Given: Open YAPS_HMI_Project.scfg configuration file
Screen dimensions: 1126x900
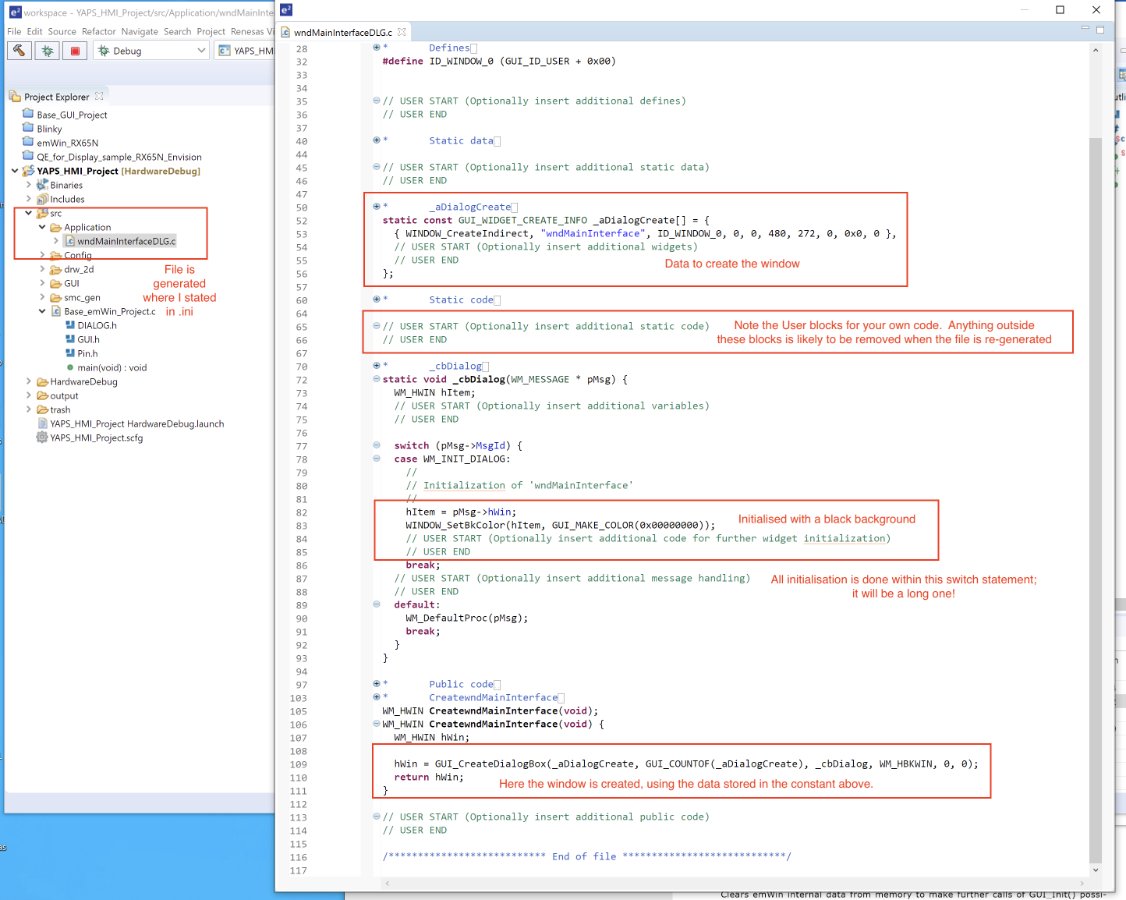Looking at the screenshot, I should pos(96,437).
